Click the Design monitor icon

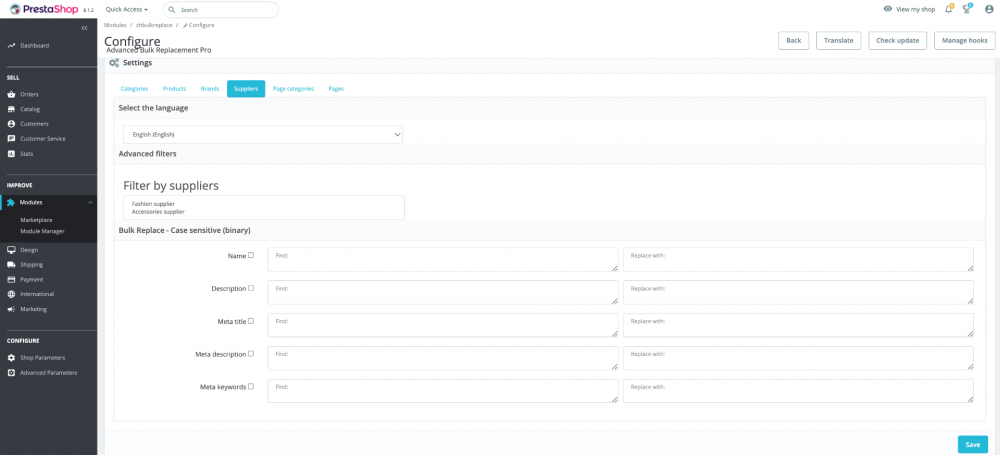tap(11, 250)
